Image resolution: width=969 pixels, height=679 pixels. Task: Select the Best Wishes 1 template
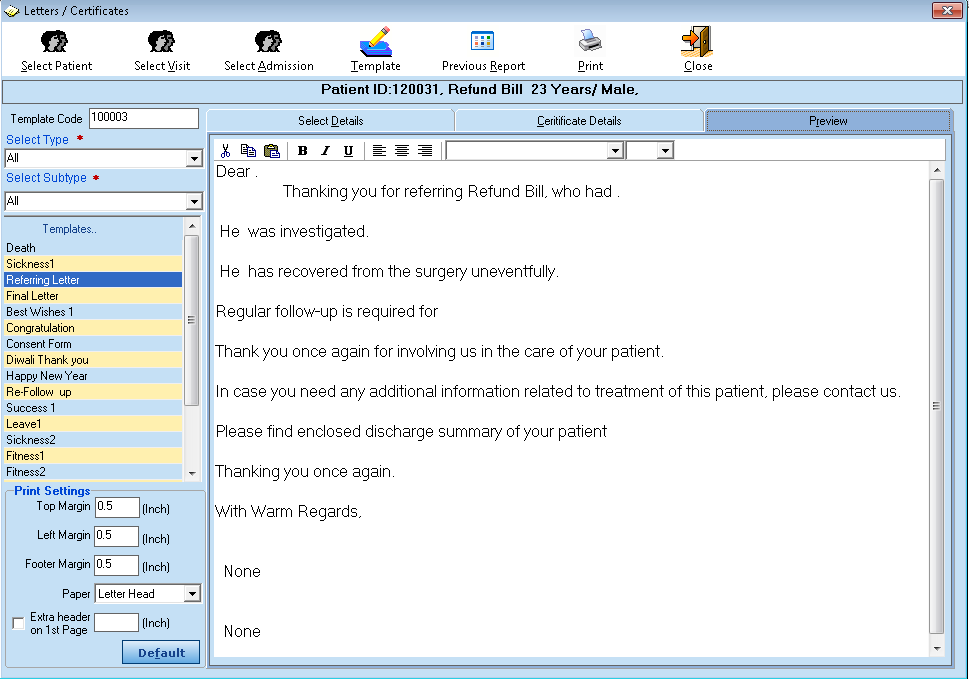[x=93, y=312]
